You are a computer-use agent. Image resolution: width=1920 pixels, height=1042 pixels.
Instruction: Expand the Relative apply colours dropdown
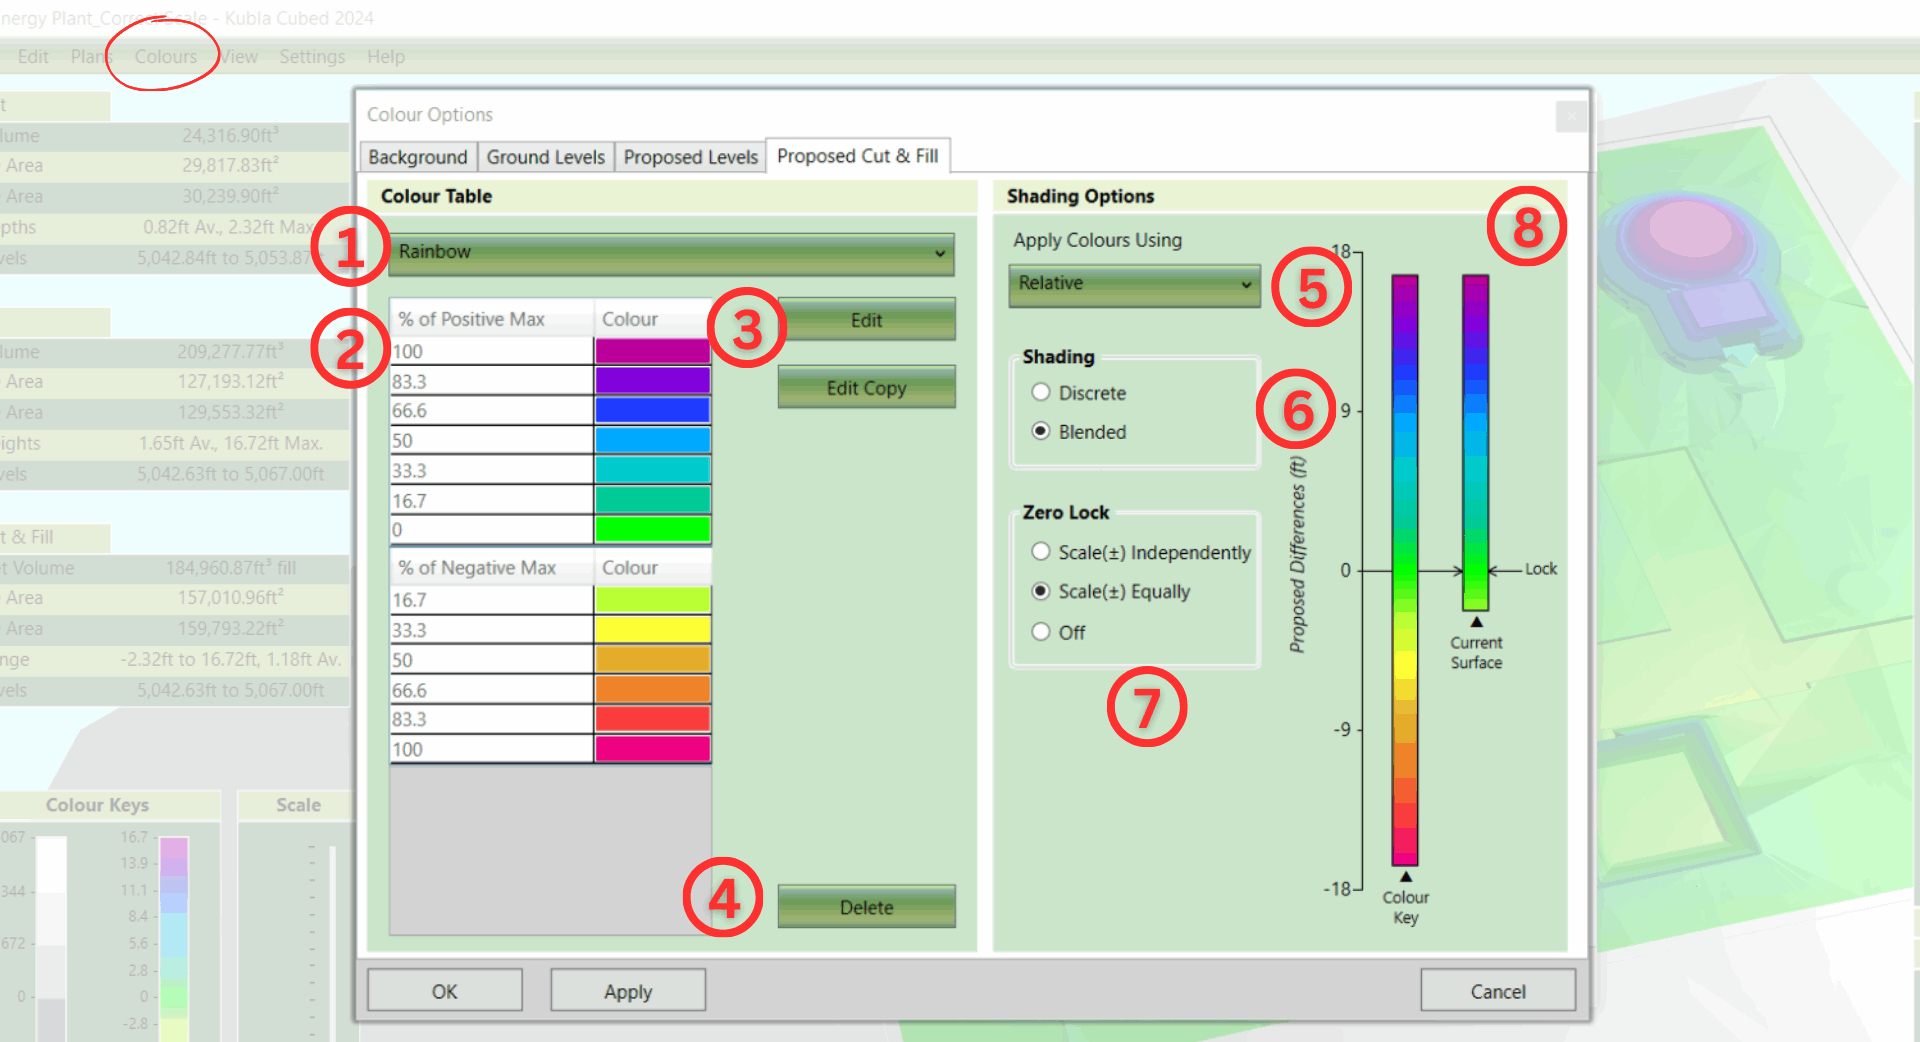[x=1134, y=284]
